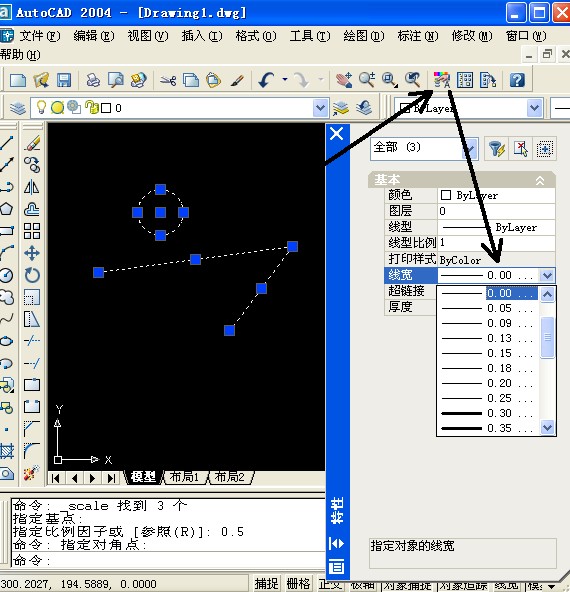
Task: Click the Copy icon
Action: pos(191,80)
